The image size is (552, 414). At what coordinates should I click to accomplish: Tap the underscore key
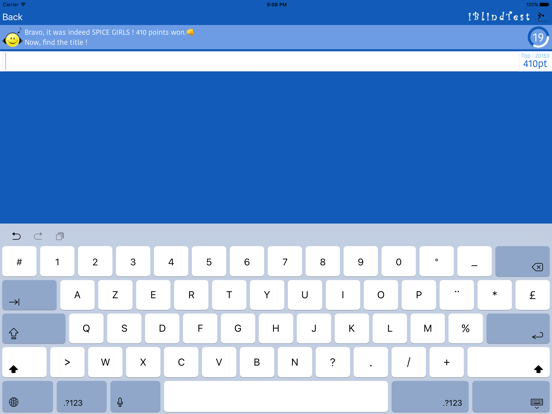[x=475, y=261]
